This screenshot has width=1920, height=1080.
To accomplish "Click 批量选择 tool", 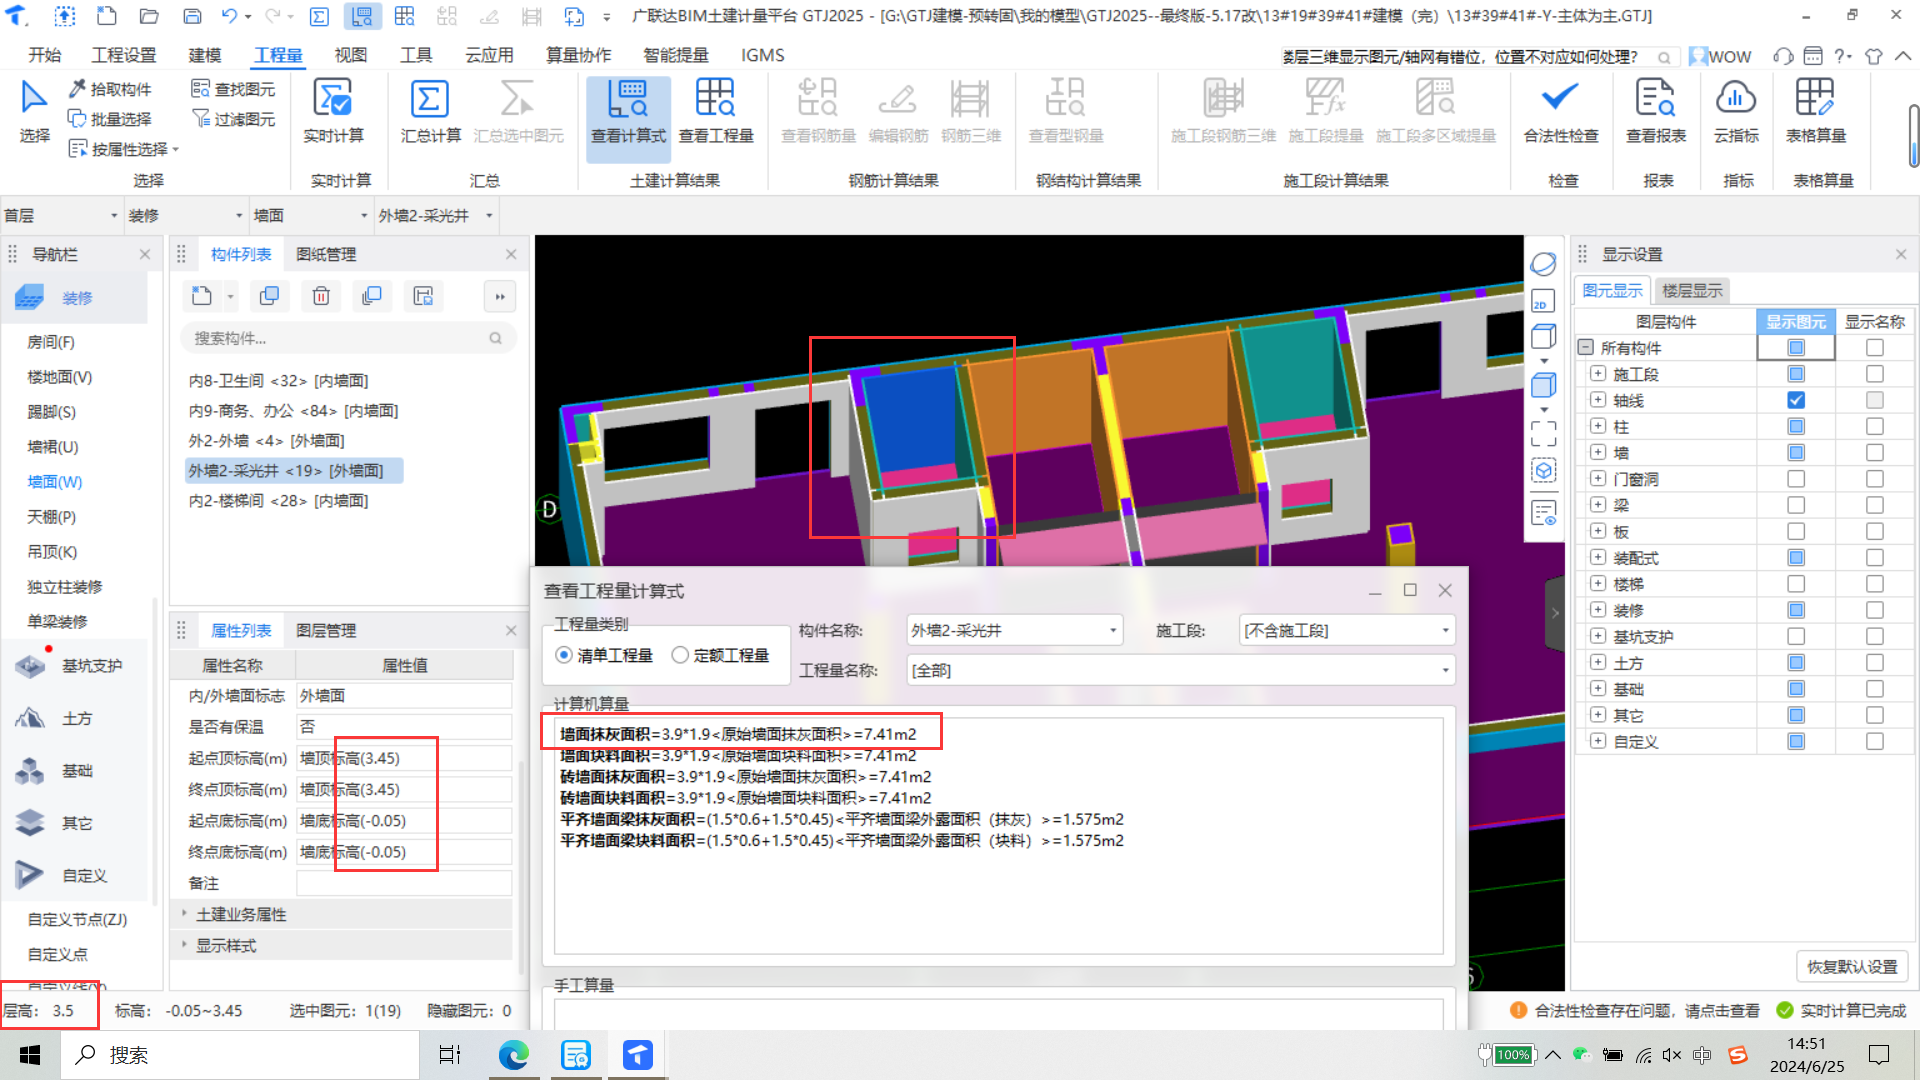I will pyautogui.click(x=110, y=119).
